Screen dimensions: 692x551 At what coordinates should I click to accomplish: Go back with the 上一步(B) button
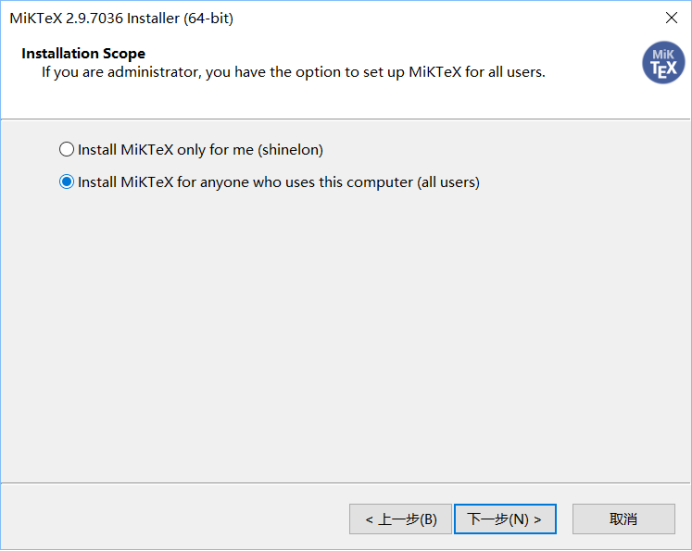click(x=400, y=519)
